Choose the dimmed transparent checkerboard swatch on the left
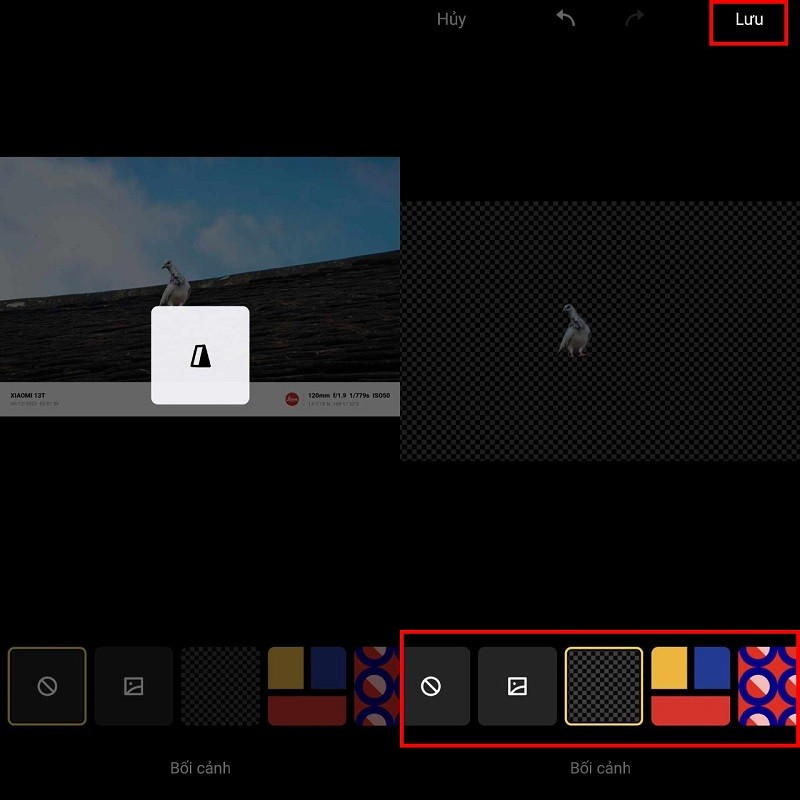The width and height of the screenshot is (800, 800). pyautogui.click(x=220, y=686)
